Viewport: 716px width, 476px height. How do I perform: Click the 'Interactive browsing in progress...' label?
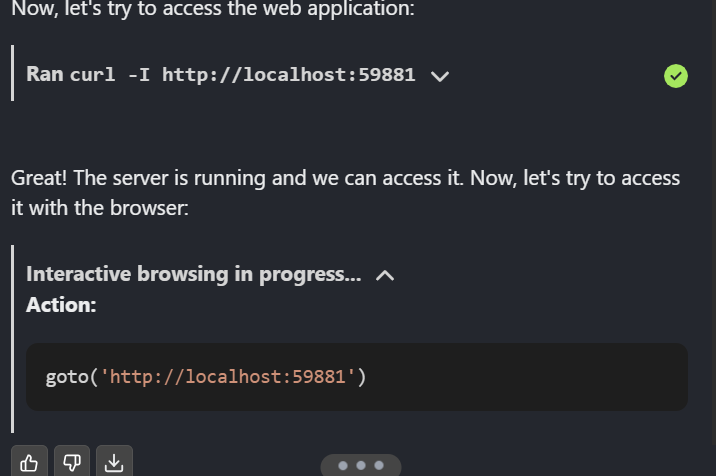194,274
